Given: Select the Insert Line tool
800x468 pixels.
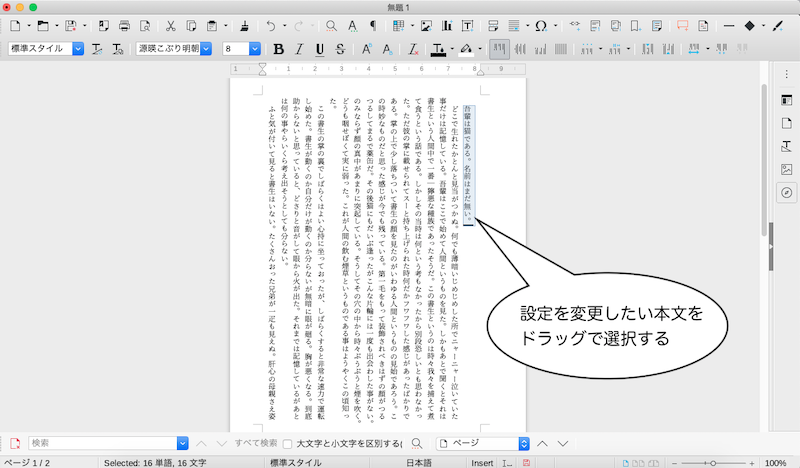Looking at the screenshot, I should [x=729, y=26].
